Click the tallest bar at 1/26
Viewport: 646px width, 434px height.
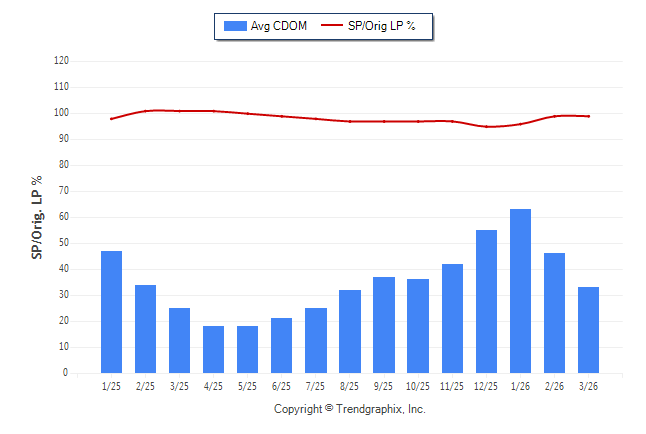(520, 291)
